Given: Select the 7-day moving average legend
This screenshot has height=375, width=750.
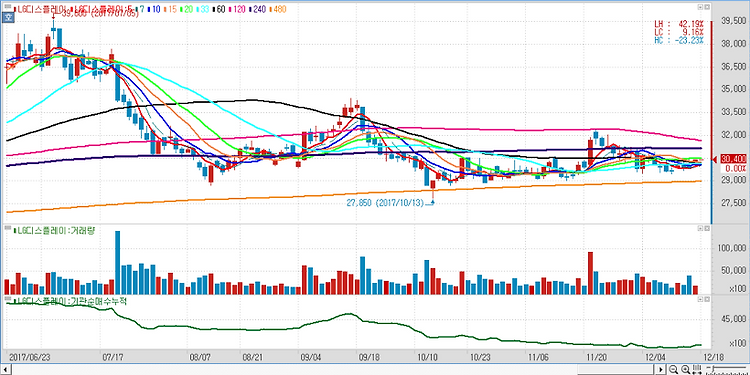Looking at the screenshot, I should (x=139, y=9).
